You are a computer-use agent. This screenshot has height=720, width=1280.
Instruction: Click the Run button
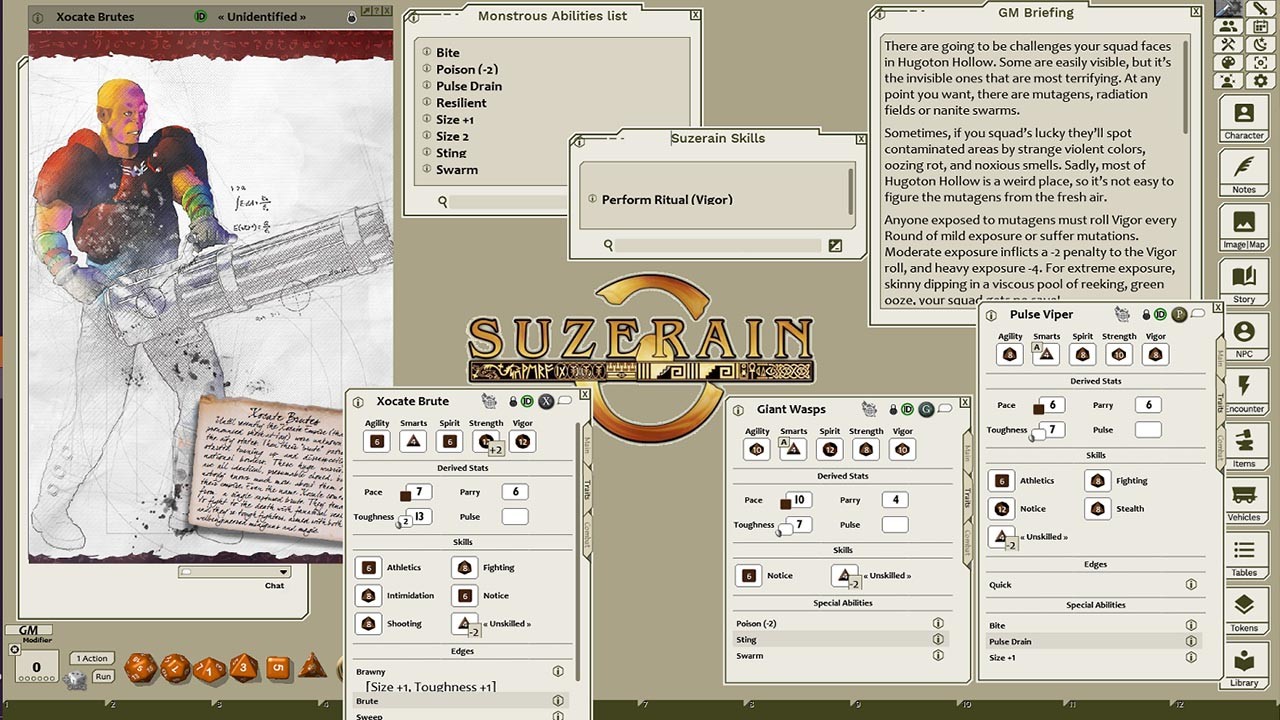(103, 677)
